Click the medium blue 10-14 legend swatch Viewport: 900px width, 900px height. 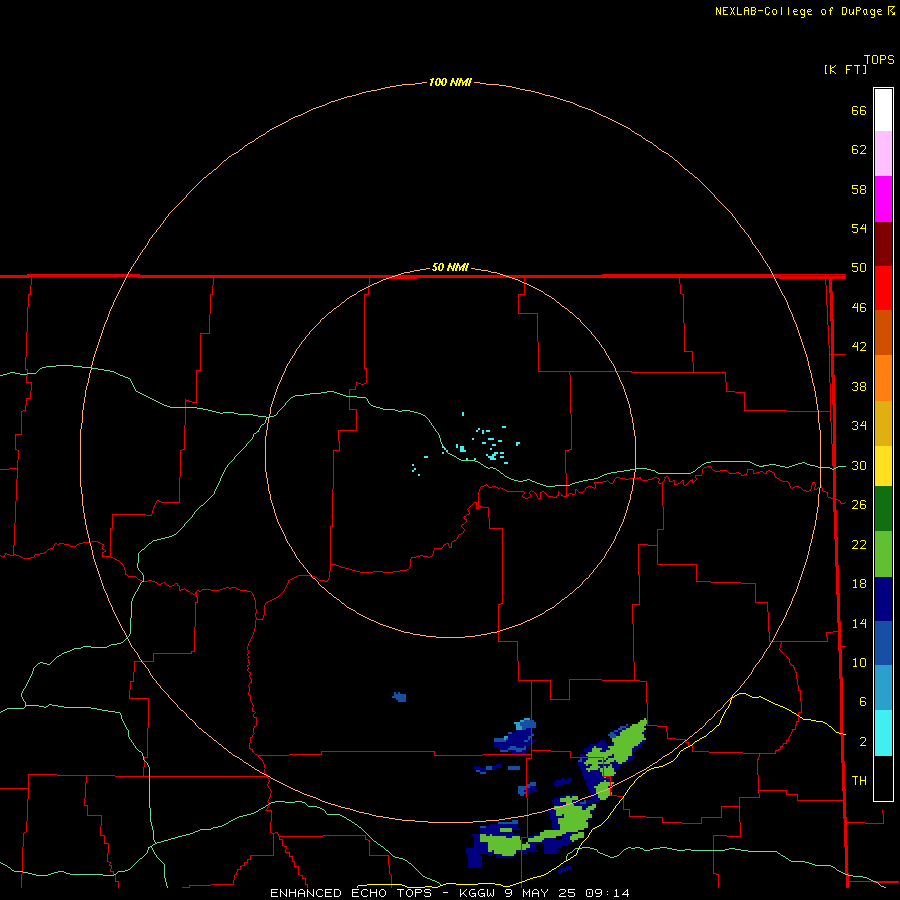(x=883, y=643)
